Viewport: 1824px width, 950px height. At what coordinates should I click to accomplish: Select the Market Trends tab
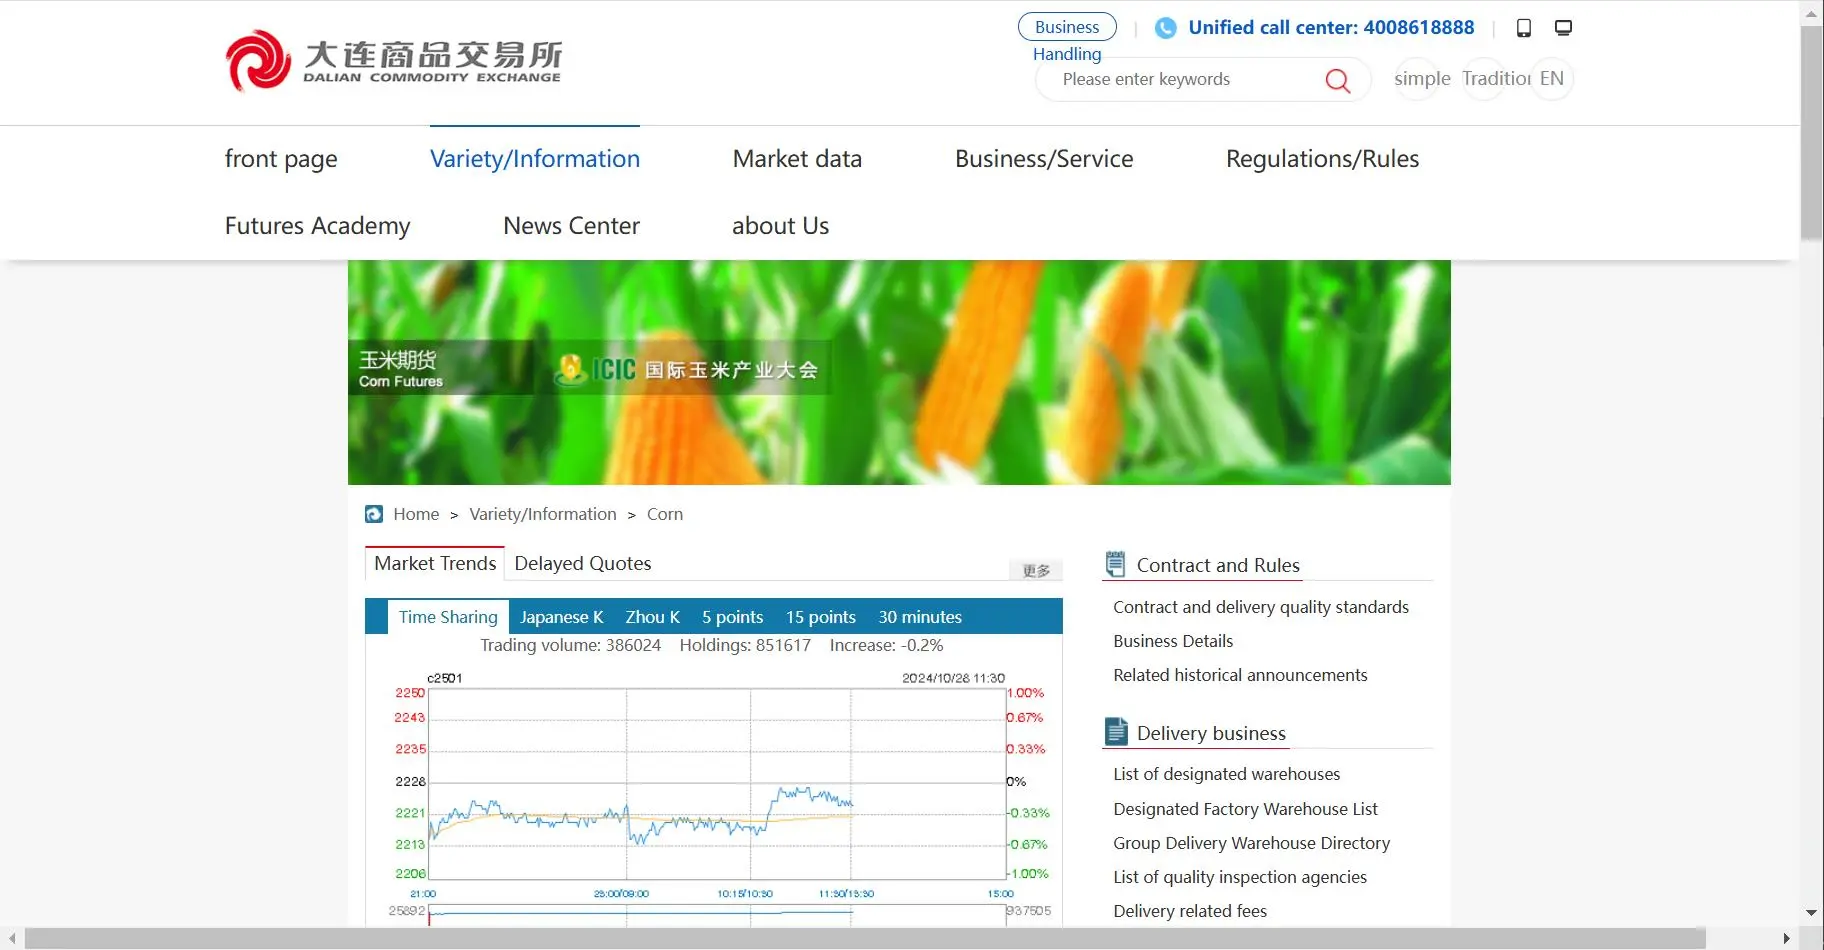pyautogui.click(x=435, y=563)
